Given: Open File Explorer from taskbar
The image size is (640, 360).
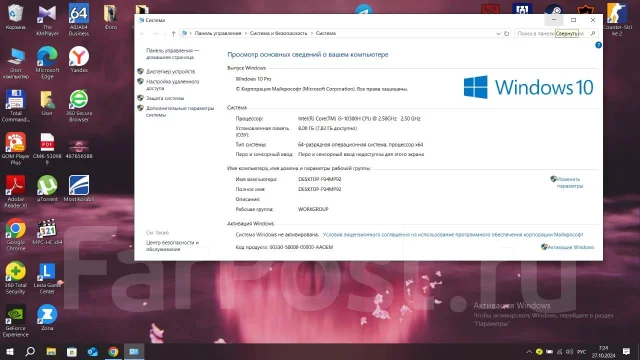Looking at the screenshot, I should pyautogui.click(x=51, y=351).
